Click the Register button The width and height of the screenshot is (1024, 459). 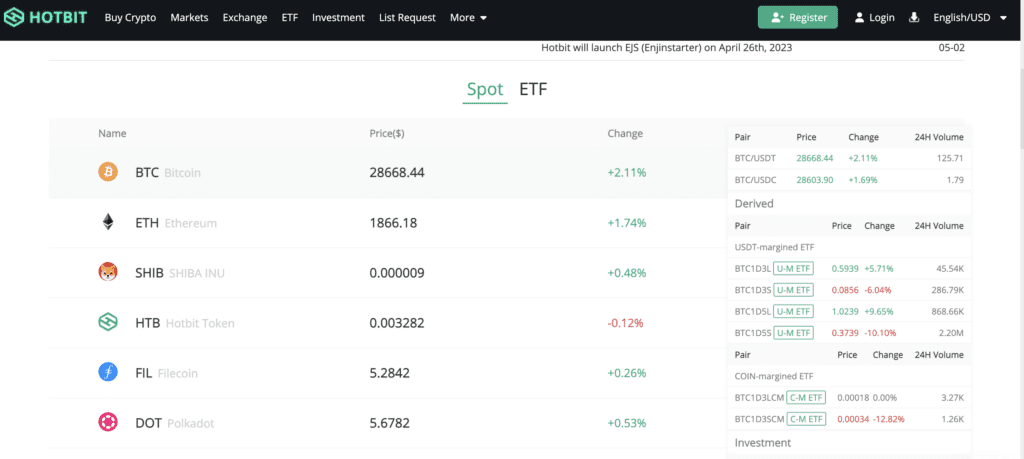click(797, 18)
